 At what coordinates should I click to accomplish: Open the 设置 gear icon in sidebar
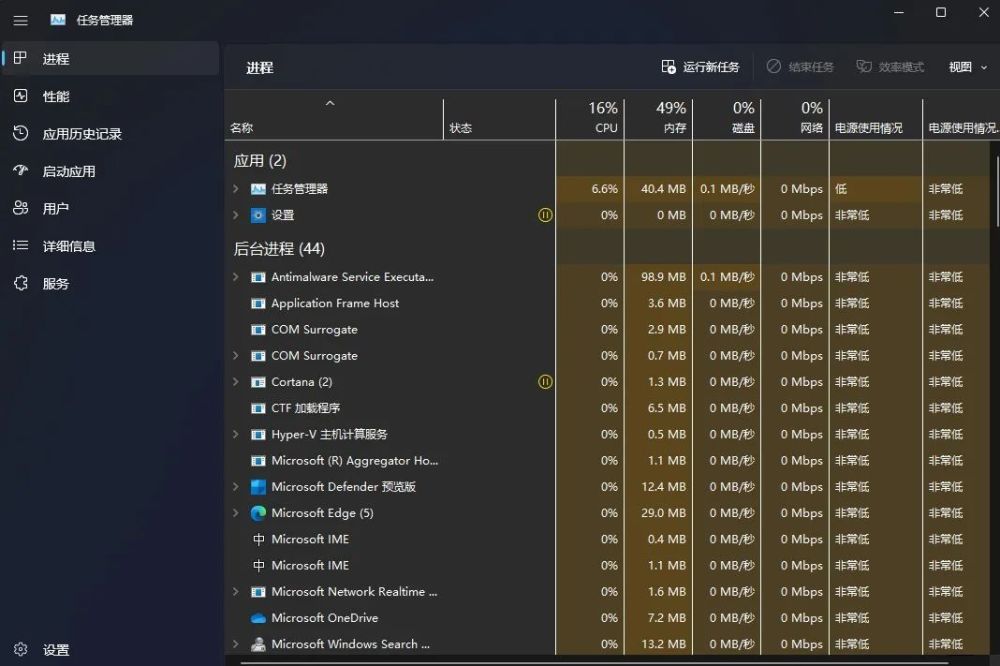pos(20,649)
